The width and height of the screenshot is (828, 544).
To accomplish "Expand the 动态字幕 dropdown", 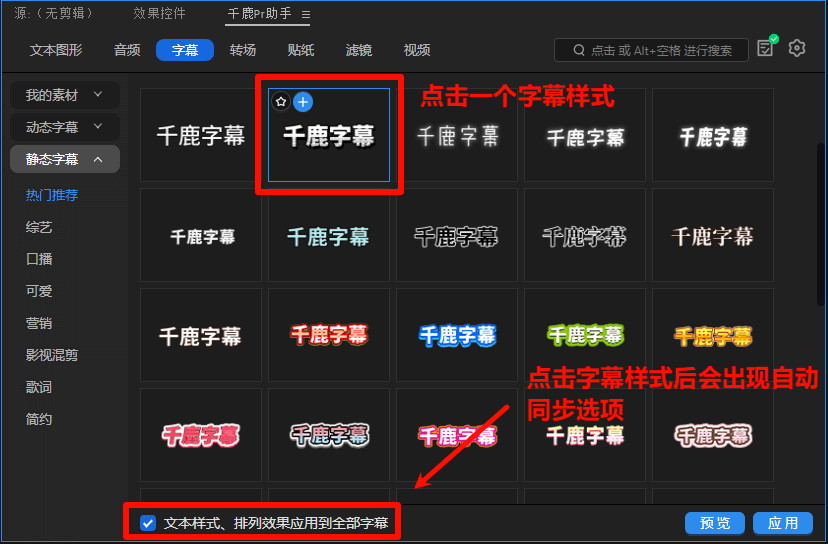I will [x=65, y=127].
